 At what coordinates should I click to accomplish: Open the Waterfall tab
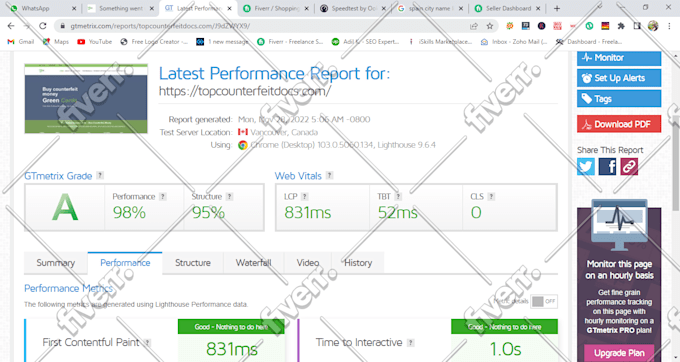point(253,263)
